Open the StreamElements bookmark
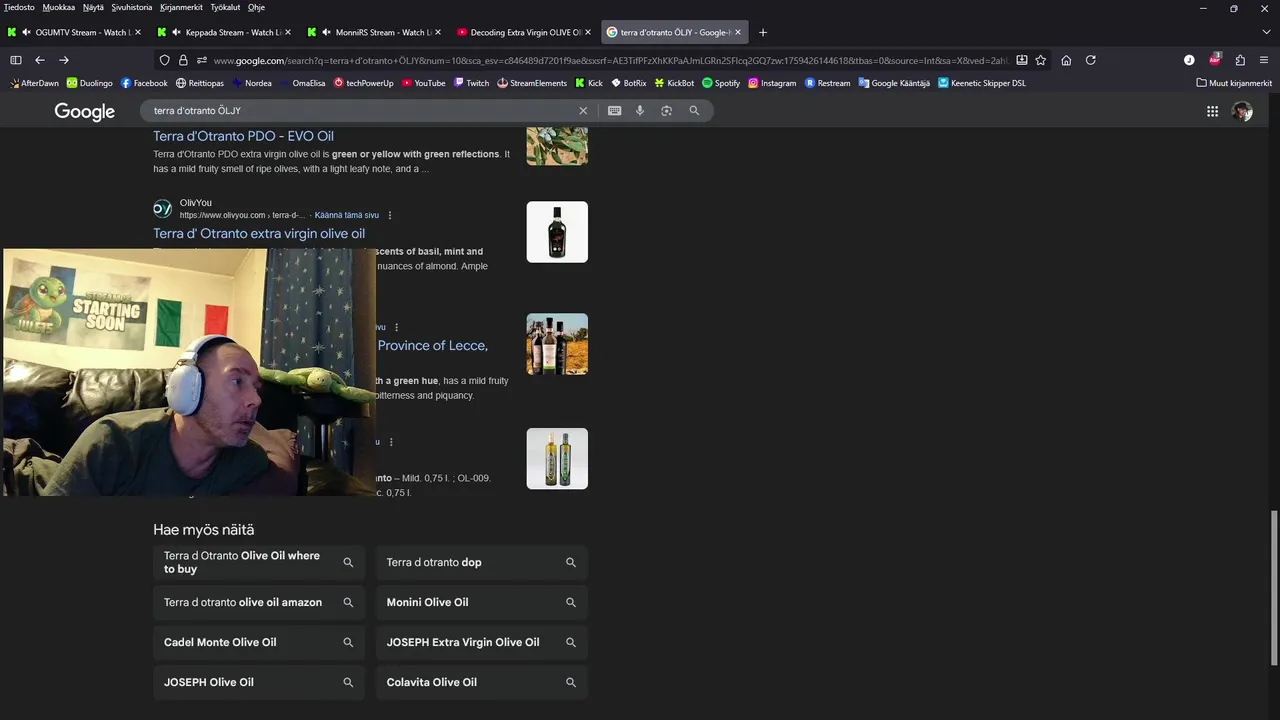This screenshot has width=1280, height=720. tap(532, 83)
